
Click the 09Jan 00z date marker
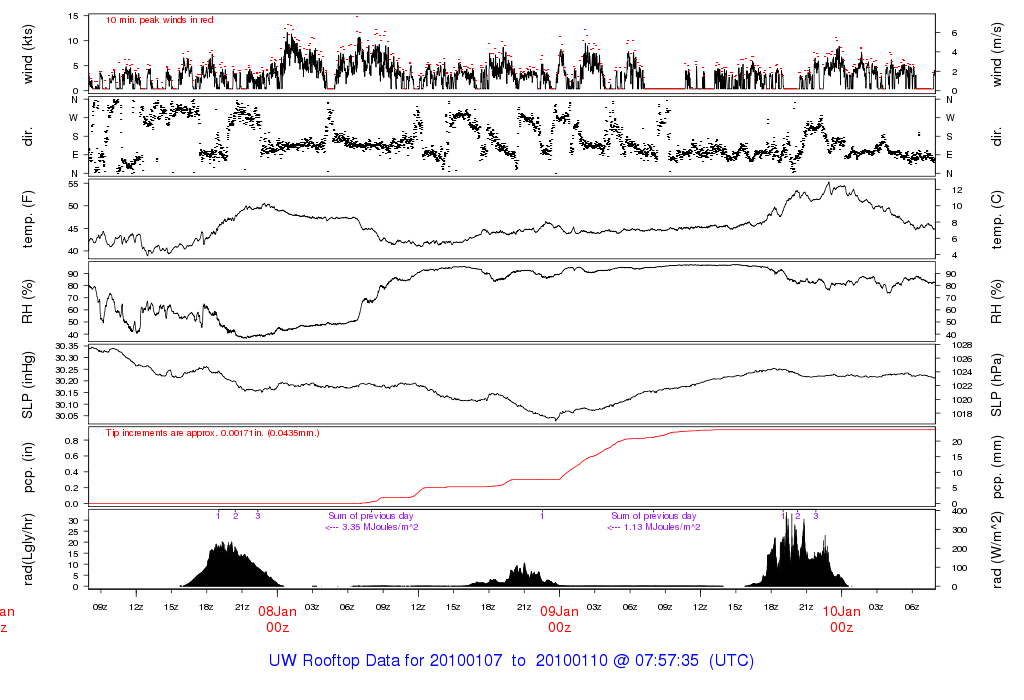559,619
